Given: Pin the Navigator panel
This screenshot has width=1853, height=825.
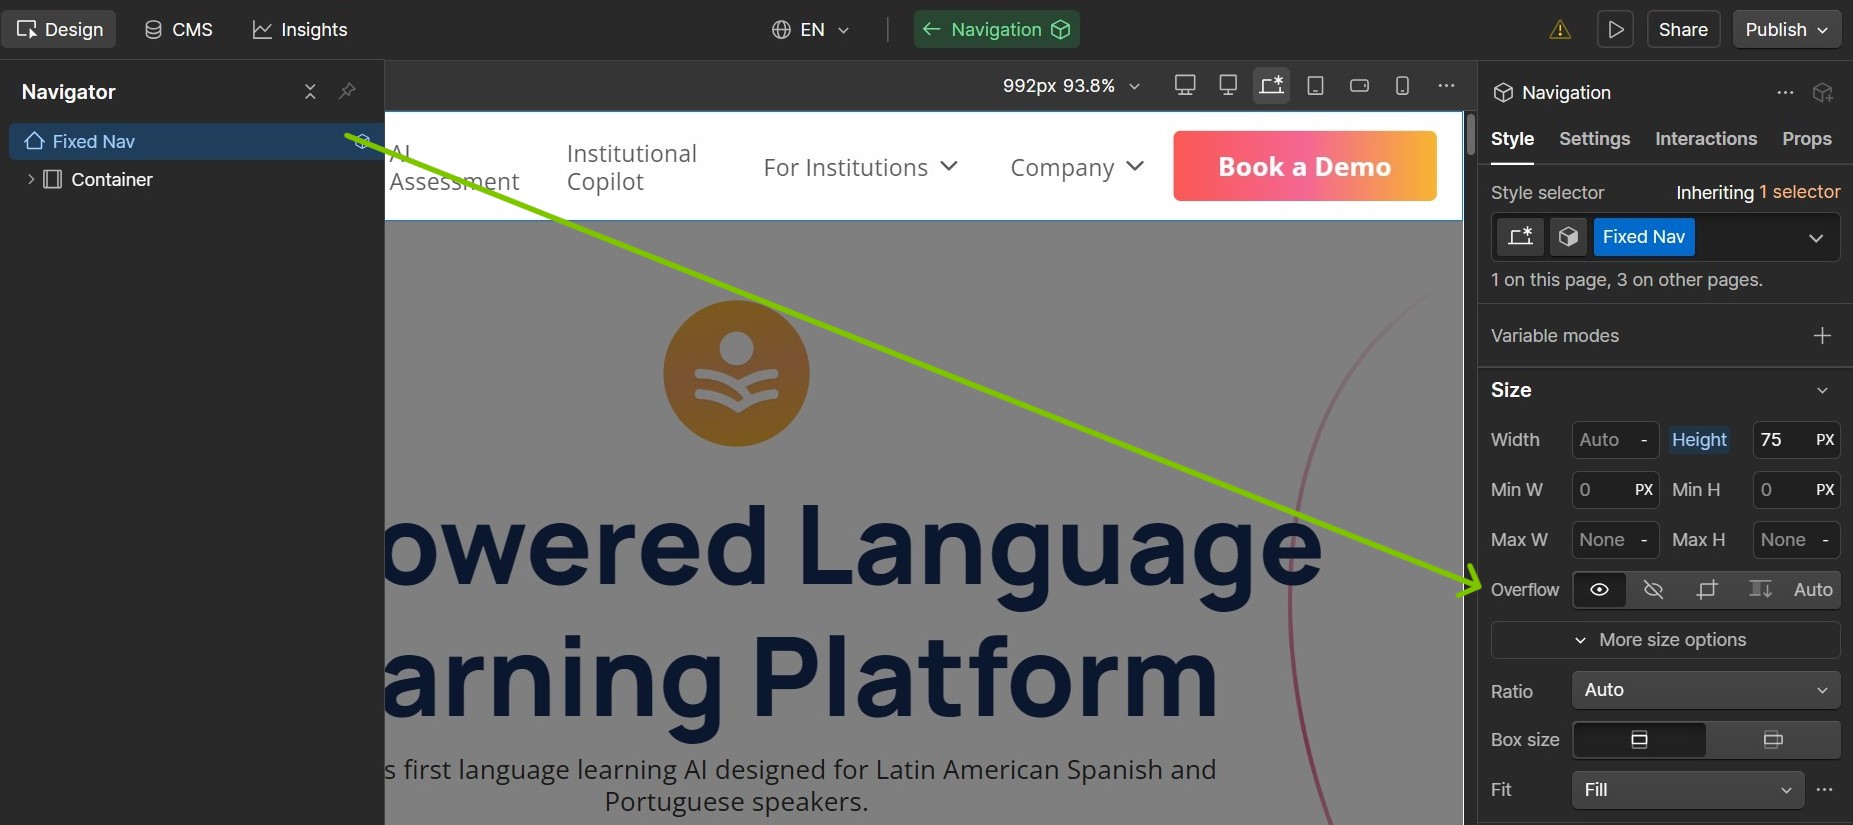Looking at the screenshot, I should click(x=347, y=92).
